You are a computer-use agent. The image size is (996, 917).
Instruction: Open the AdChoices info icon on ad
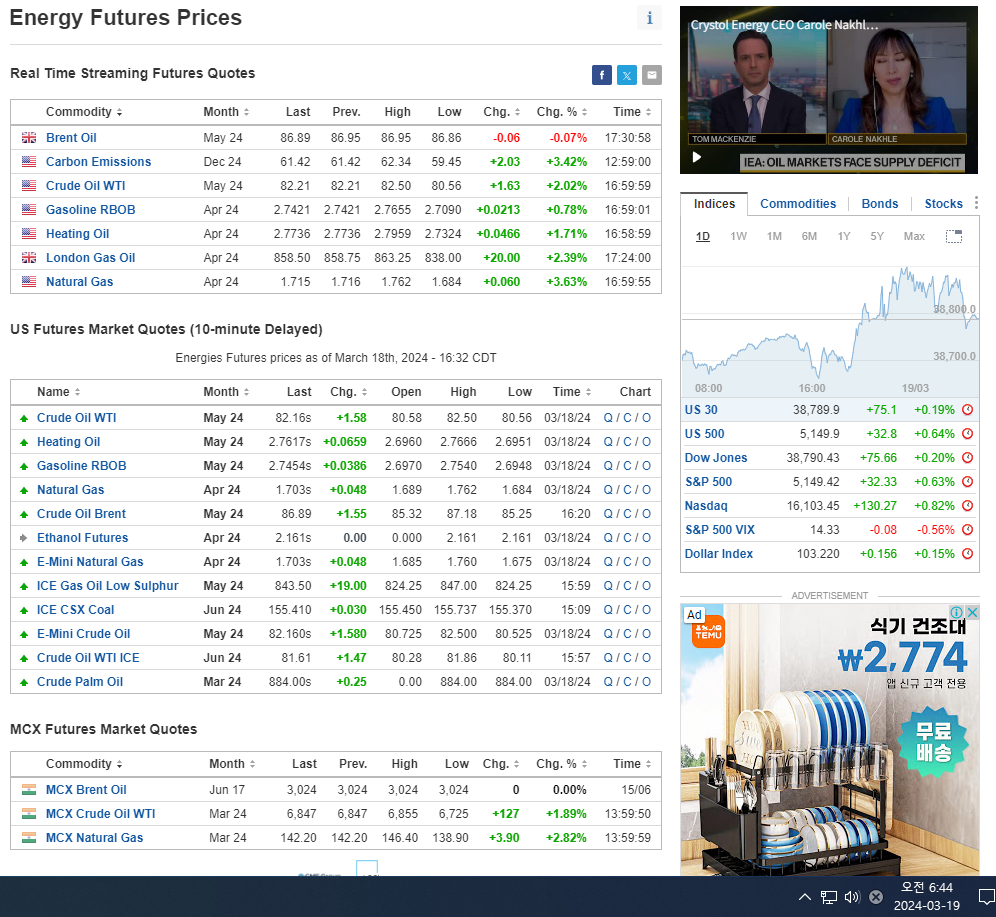point(957,612)
